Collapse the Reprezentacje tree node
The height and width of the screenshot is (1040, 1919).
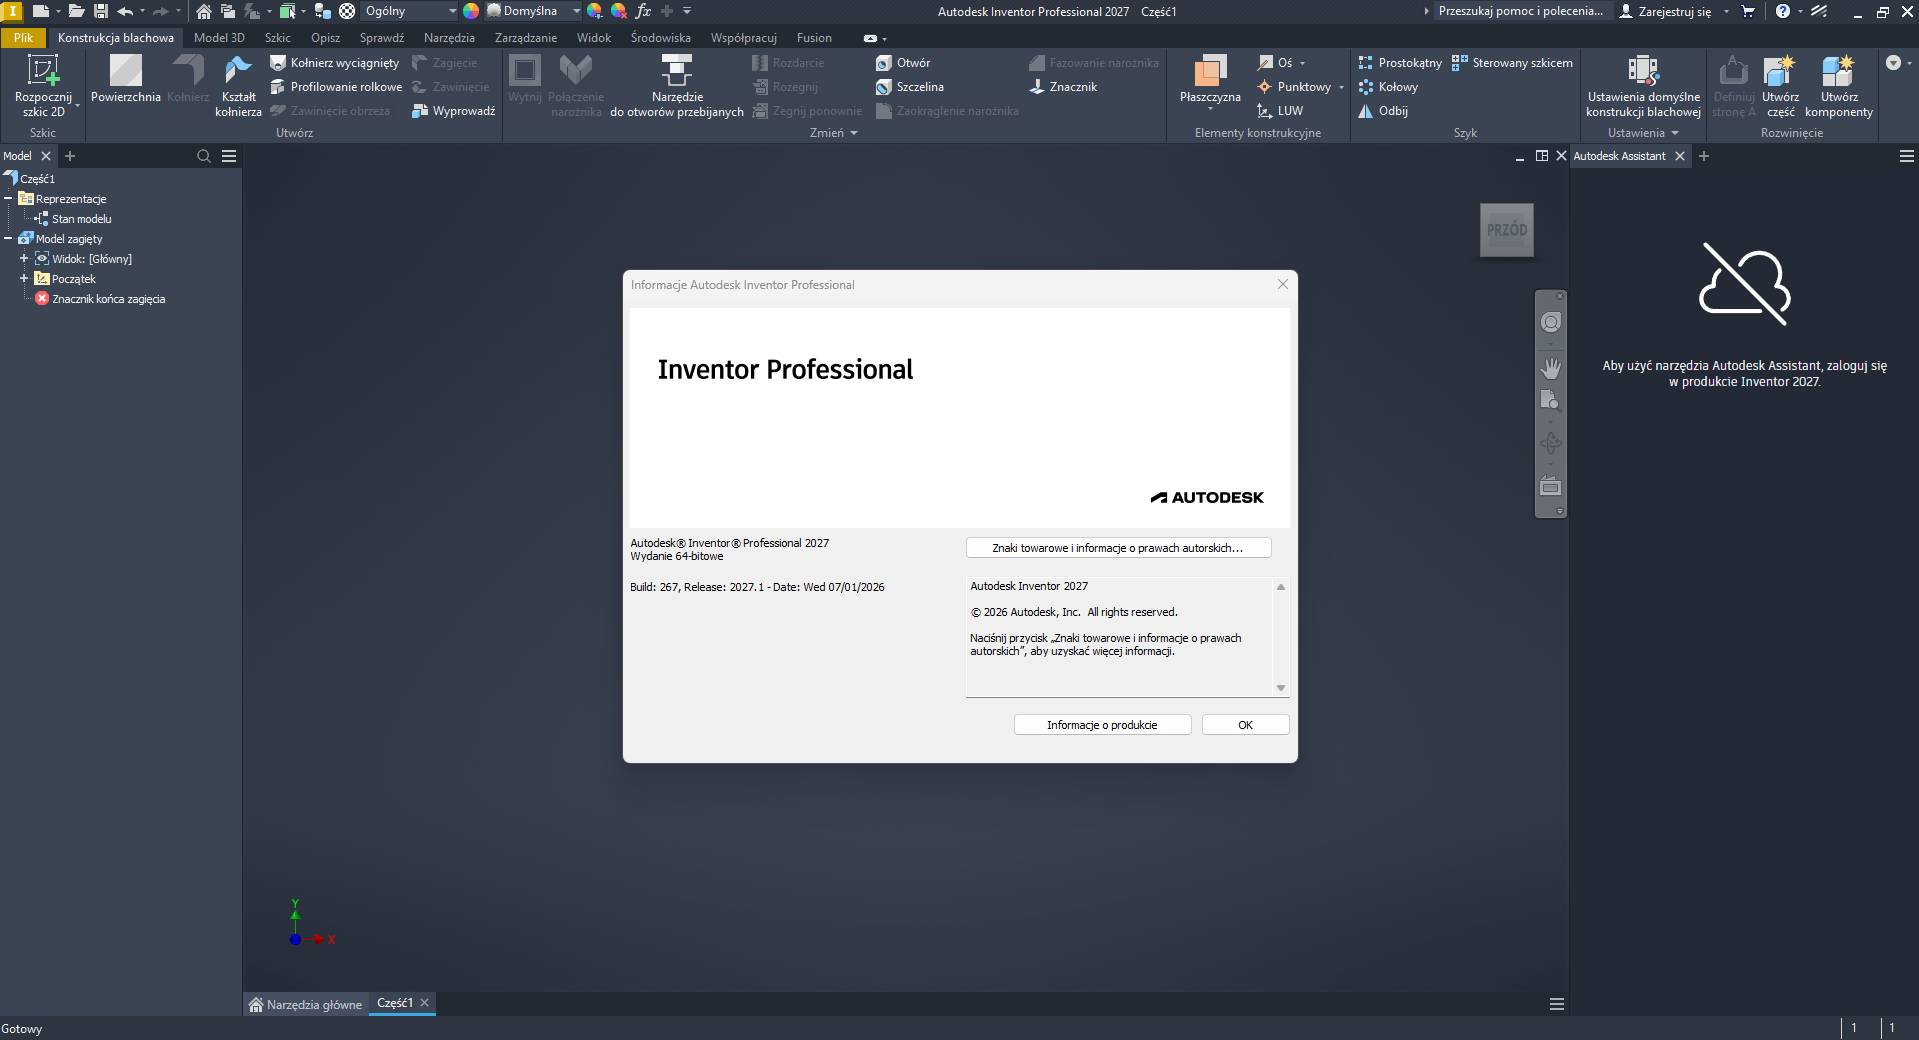(x=8, y=199)
